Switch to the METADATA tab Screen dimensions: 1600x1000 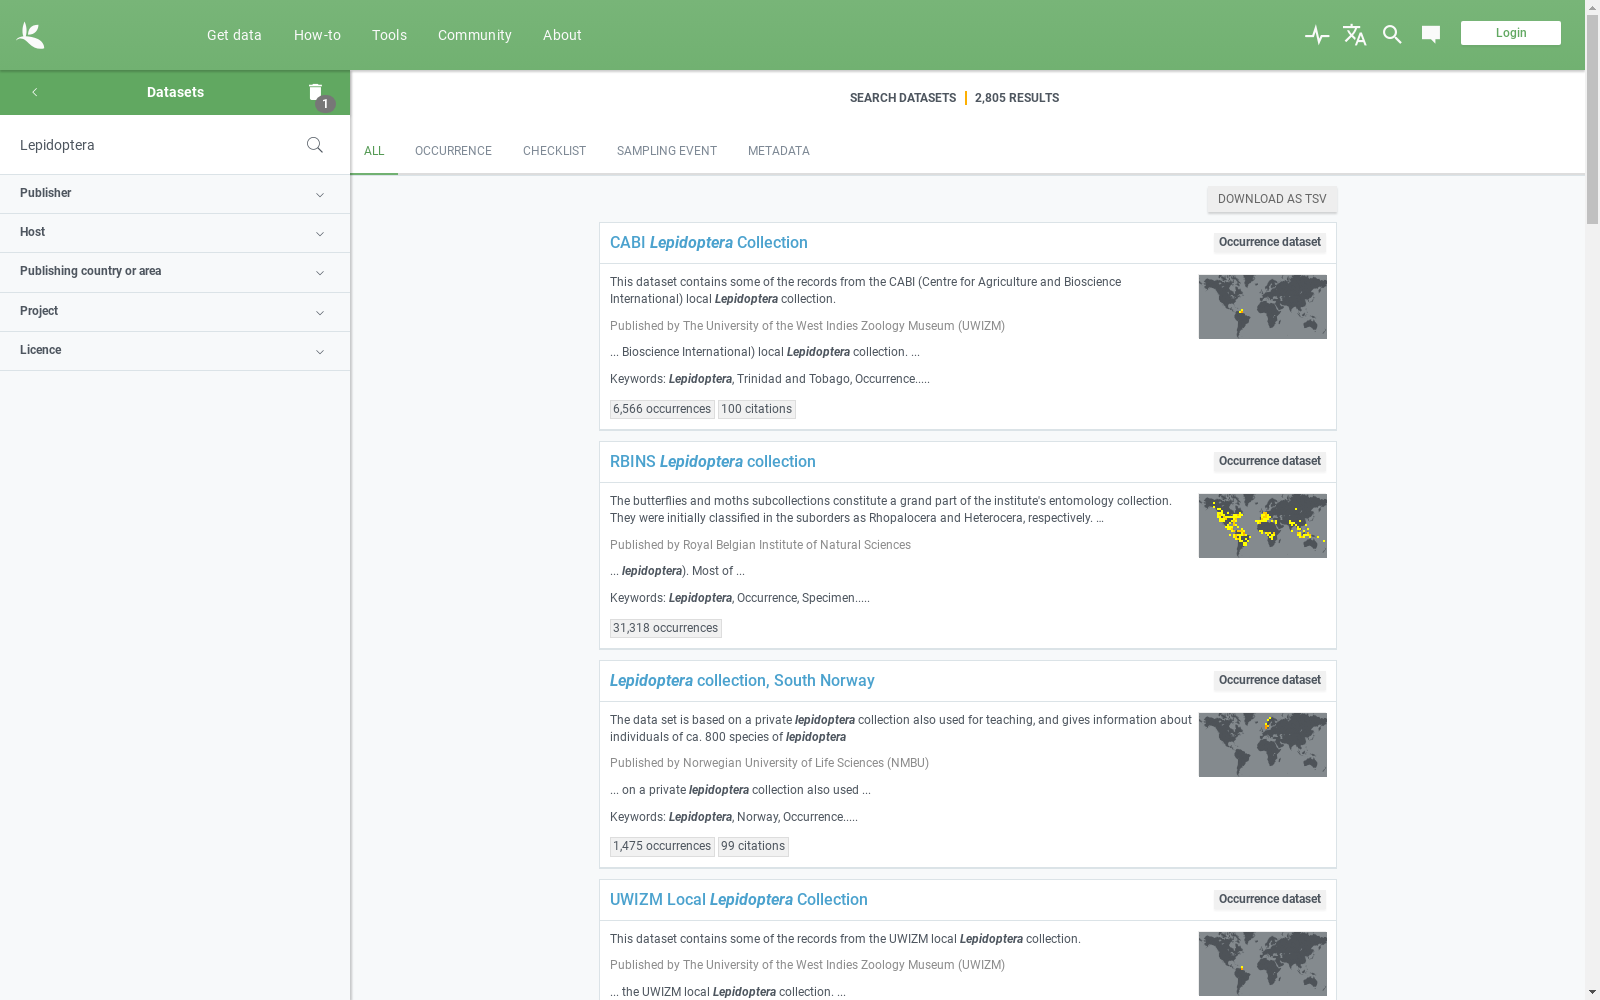pos(779,151)
